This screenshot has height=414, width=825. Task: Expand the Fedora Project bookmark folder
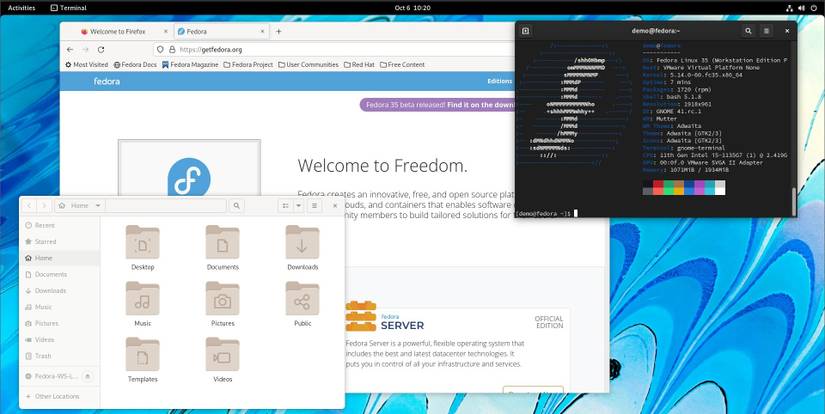248,65
